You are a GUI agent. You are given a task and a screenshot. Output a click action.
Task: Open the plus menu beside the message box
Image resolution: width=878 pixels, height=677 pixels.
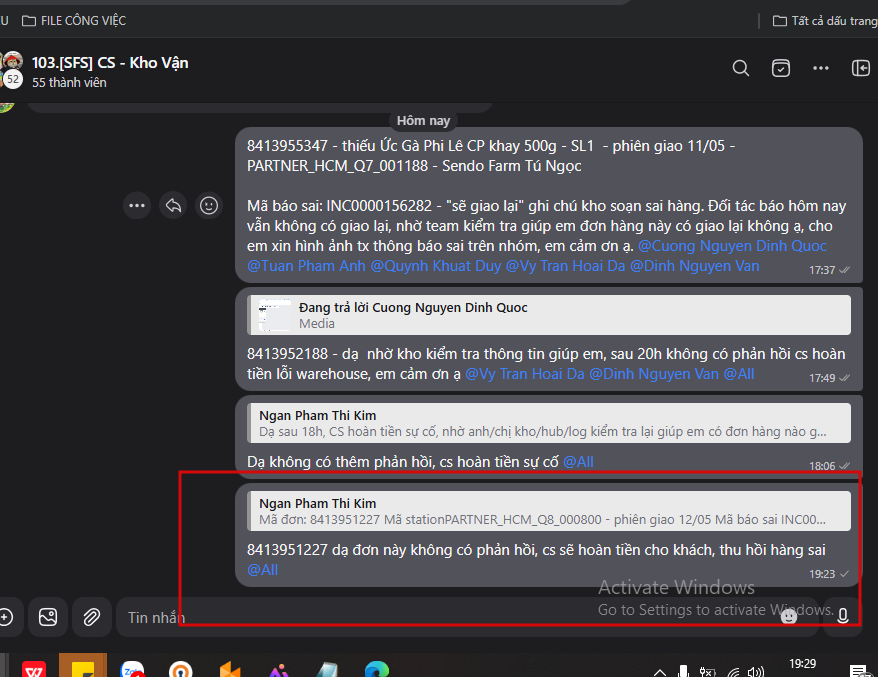[x=6, y=617]
